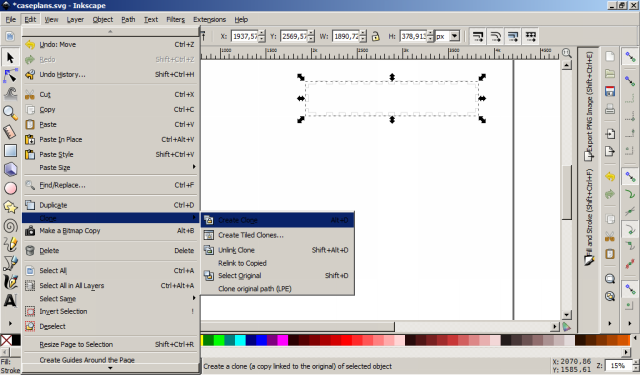Click the green Redo arrow in commands bar
This screenshot has width=640, height=375.
pos(610,194)
